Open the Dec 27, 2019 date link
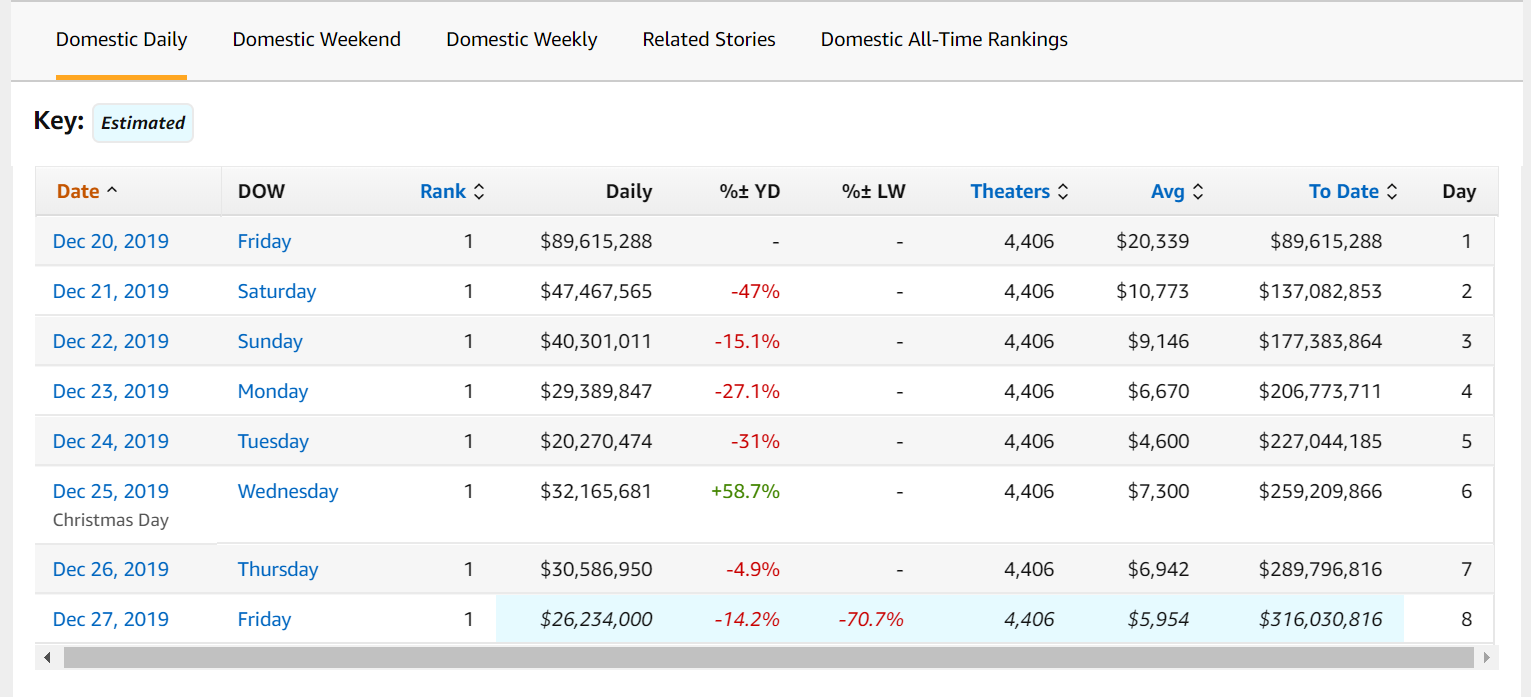This screenshot has height=697, width=1531. click(x=111, y=619)
